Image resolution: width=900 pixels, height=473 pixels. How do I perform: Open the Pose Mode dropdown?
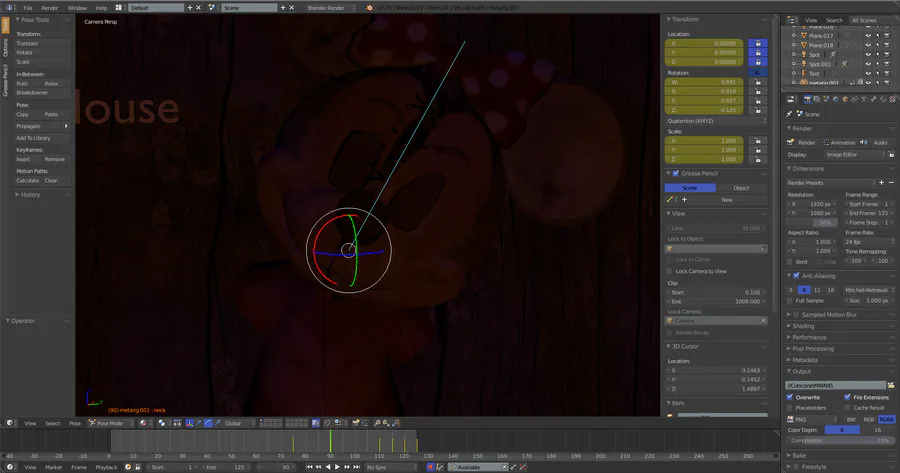(111, 423)
